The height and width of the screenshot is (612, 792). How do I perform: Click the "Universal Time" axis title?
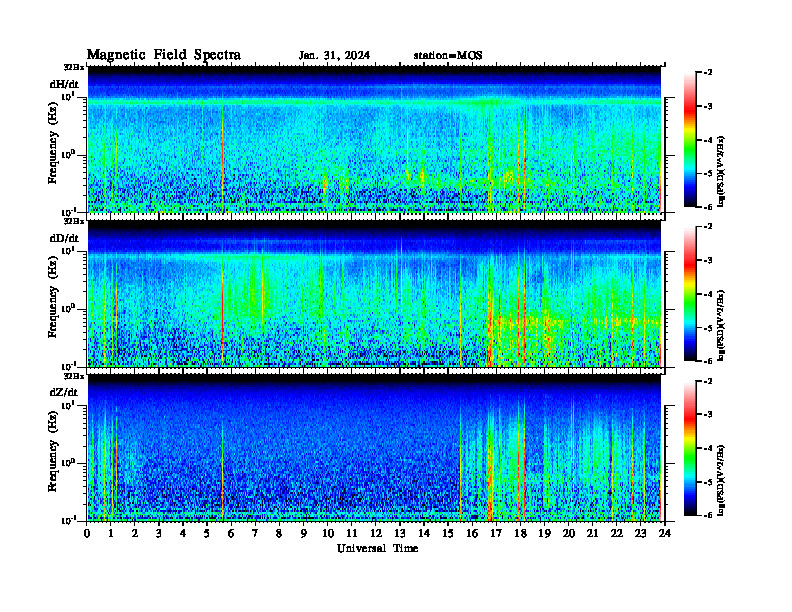tap(377, 548)
